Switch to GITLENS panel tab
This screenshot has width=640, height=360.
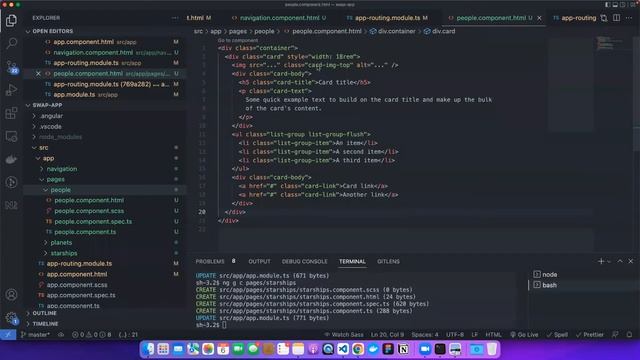point(388,261)
